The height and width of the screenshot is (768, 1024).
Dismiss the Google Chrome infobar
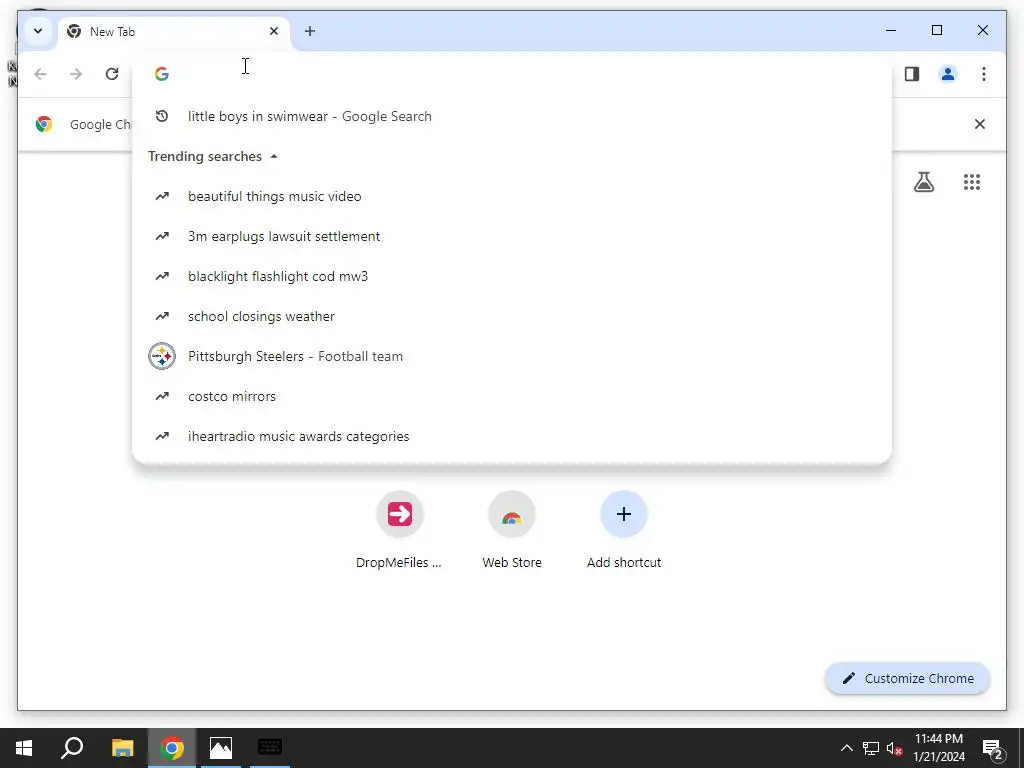point(980,124)
